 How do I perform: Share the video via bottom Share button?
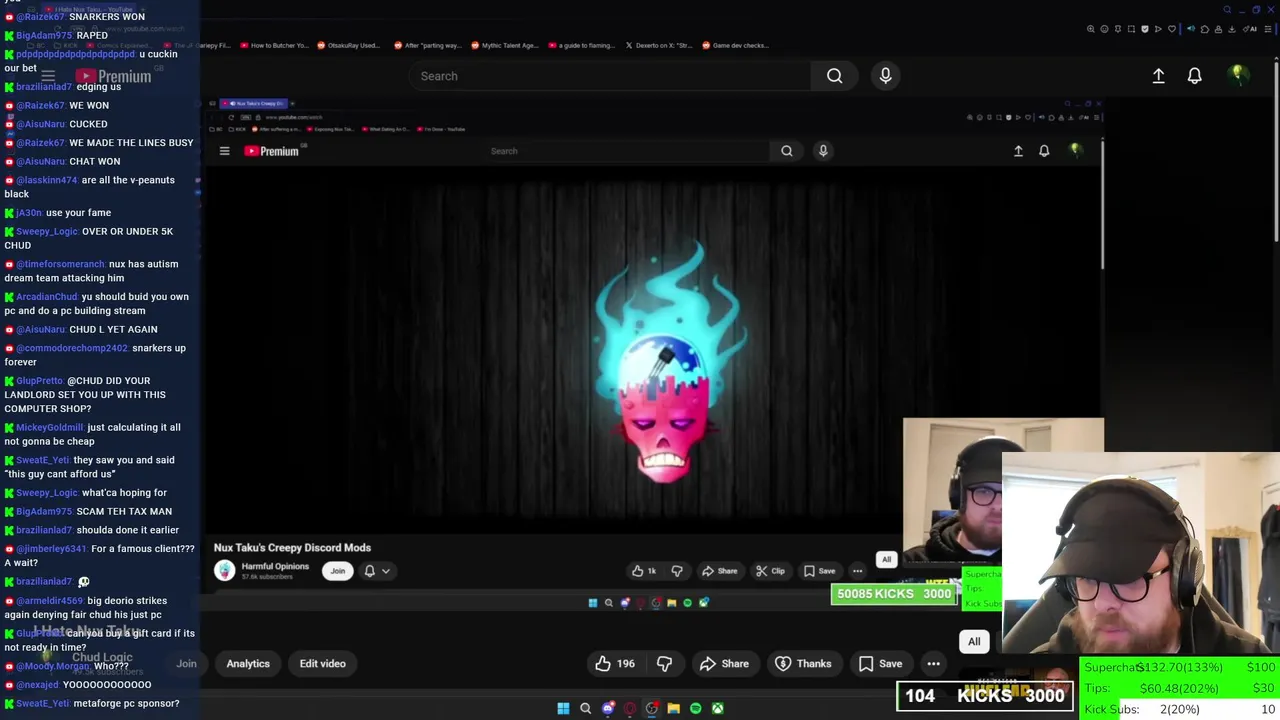click(725, 664)
